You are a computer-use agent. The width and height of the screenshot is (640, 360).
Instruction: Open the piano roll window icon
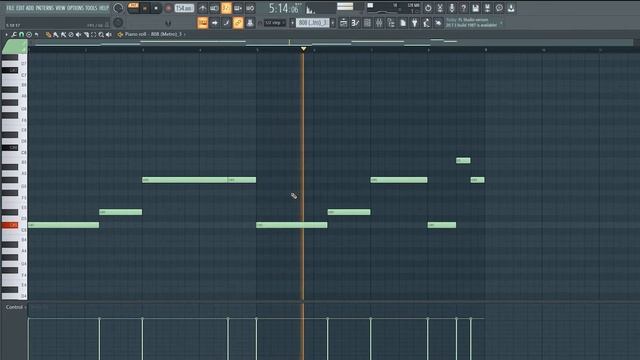[356, 23]
